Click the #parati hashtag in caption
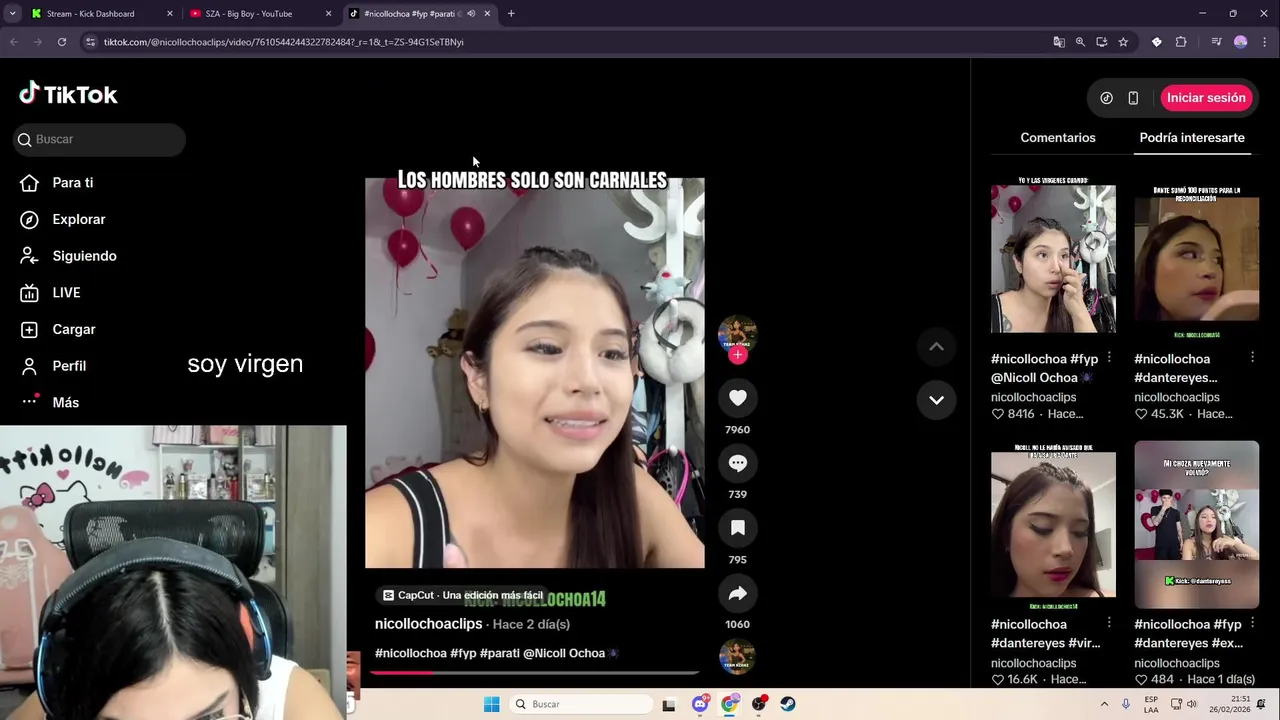Image resolution: width=1280 pixels, height=720 pixels. pyautogui.click(x=499, y=653)
